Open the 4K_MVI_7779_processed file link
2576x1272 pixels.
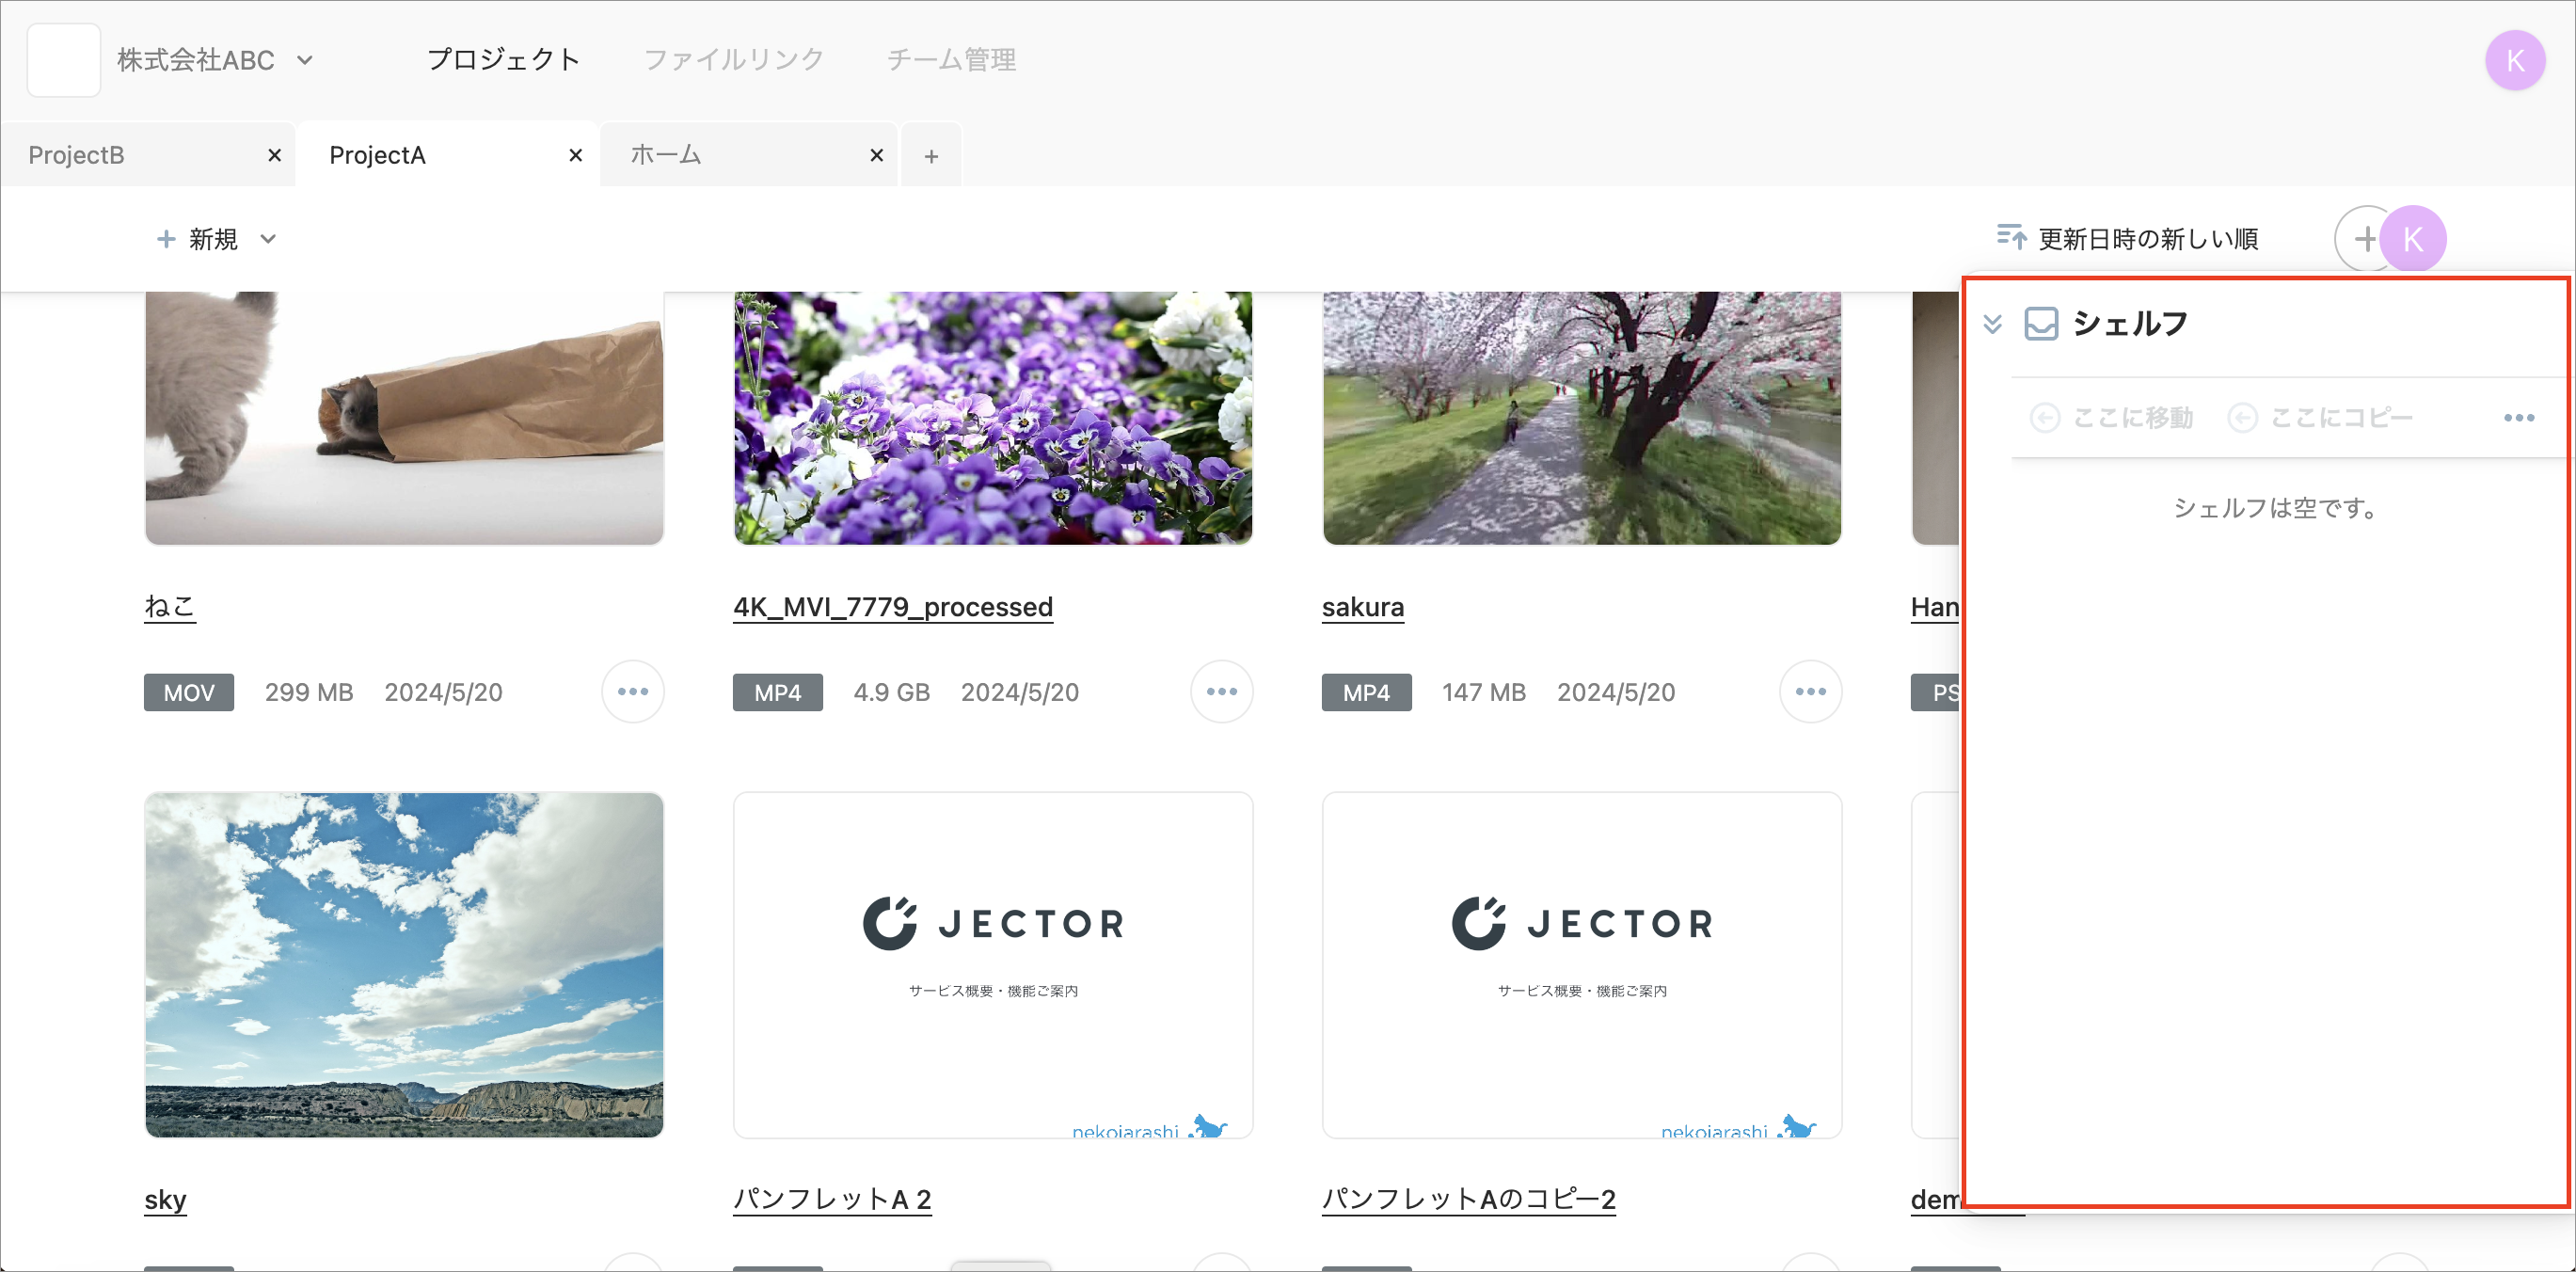(x=893, y=607)
